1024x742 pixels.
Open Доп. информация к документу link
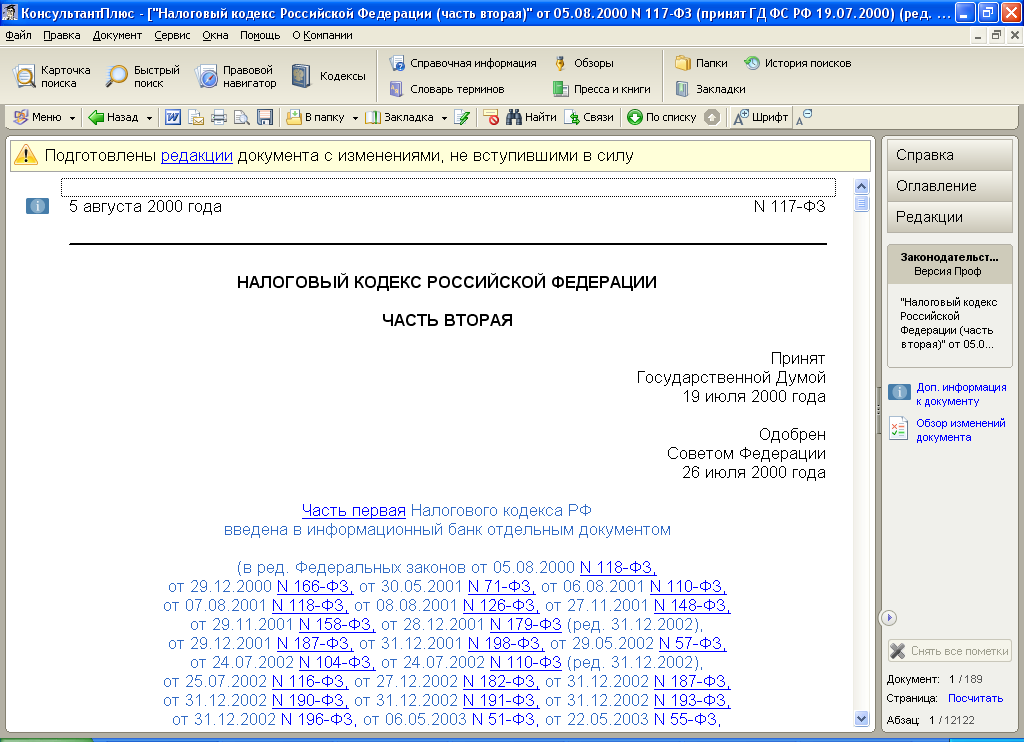tap(961, 394)
